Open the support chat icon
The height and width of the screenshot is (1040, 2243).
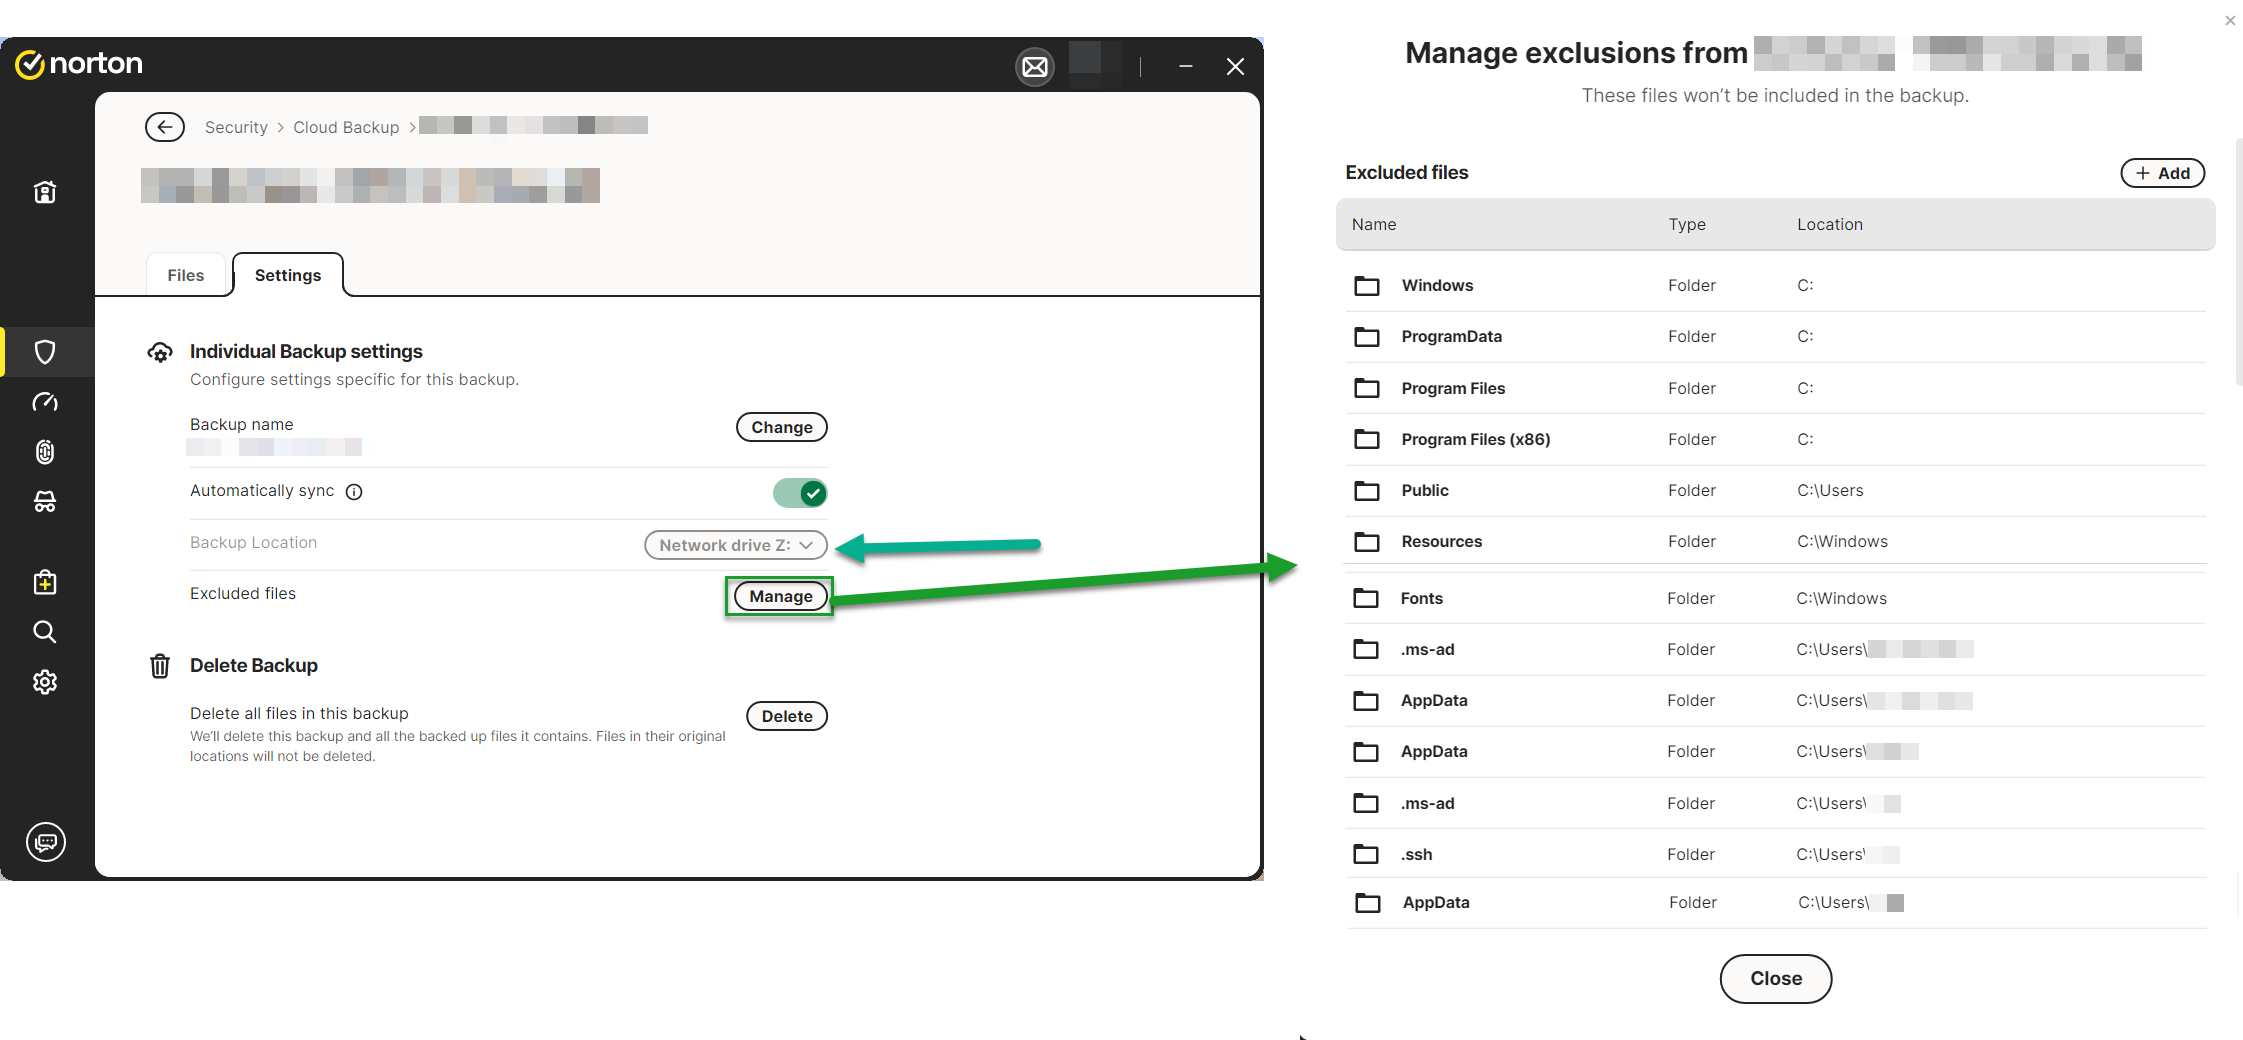(x=46, y=842)
